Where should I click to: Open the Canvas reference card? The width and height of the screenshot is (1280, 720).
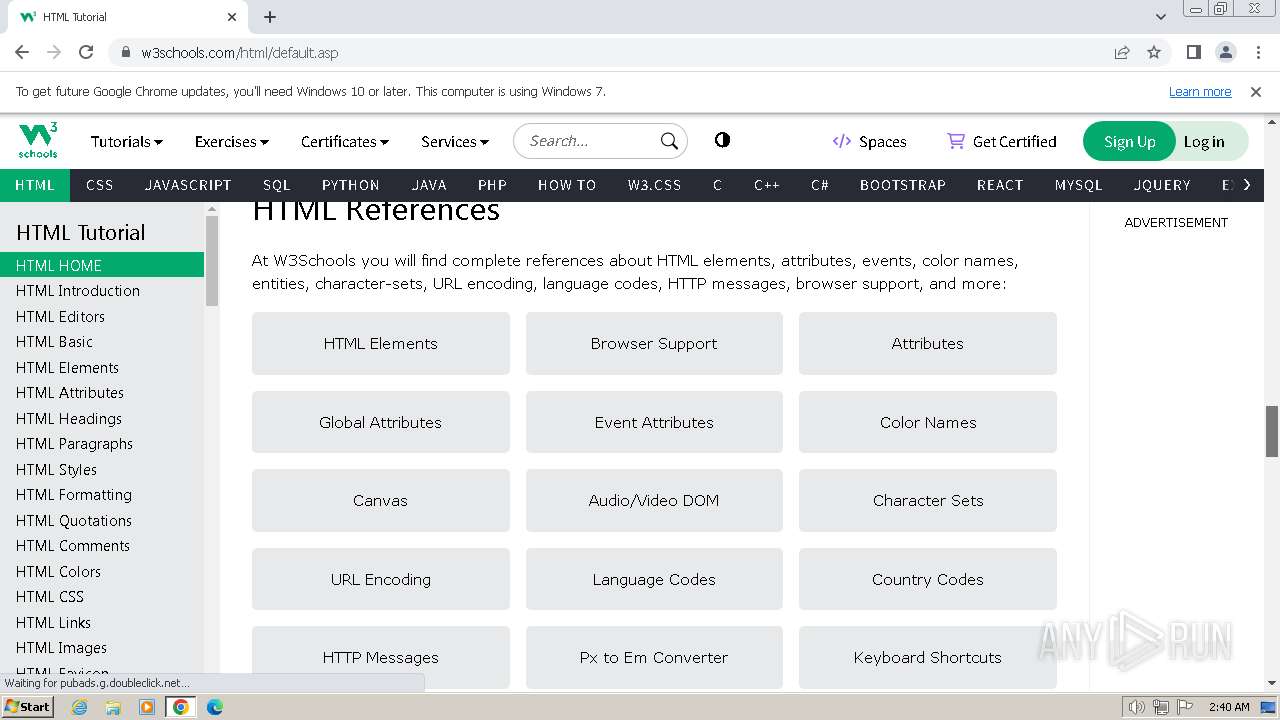(381, 500)
